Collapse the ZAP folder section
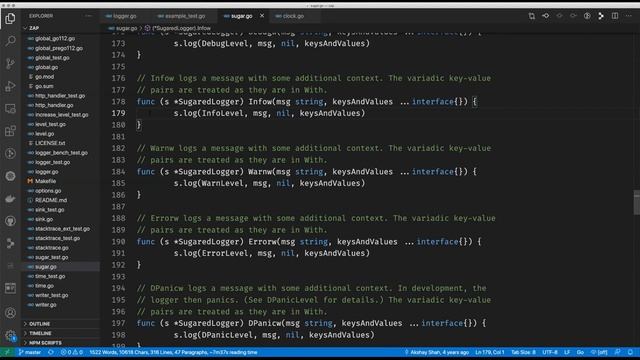This screenshot has width=640, height=360. pyautogui.click(x=60, y=28)
